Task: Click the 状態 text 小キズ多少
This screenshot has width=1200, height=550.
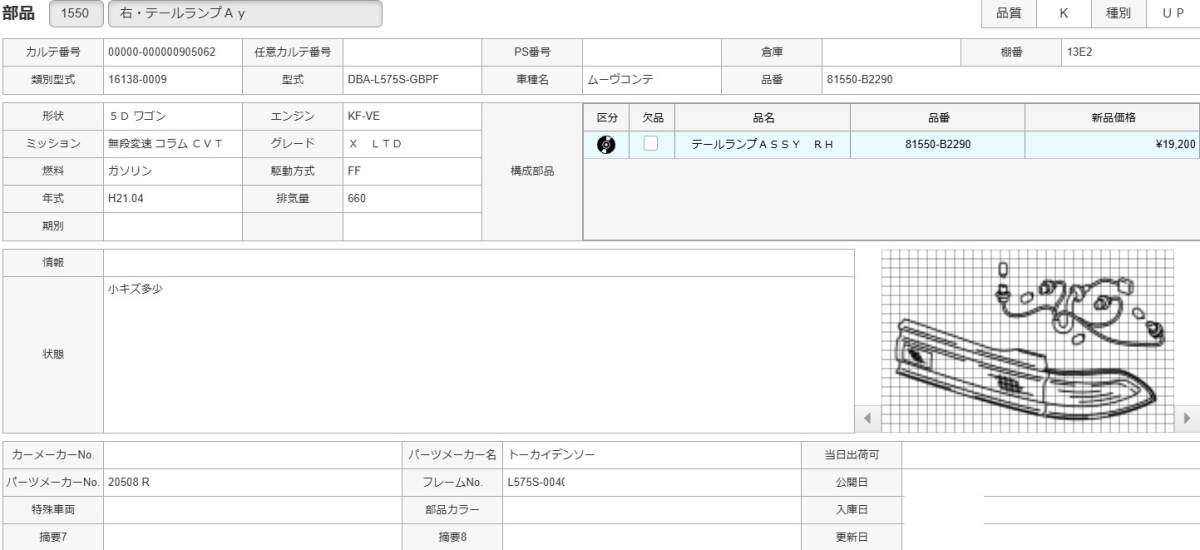Action: click(x=135, y=289)
